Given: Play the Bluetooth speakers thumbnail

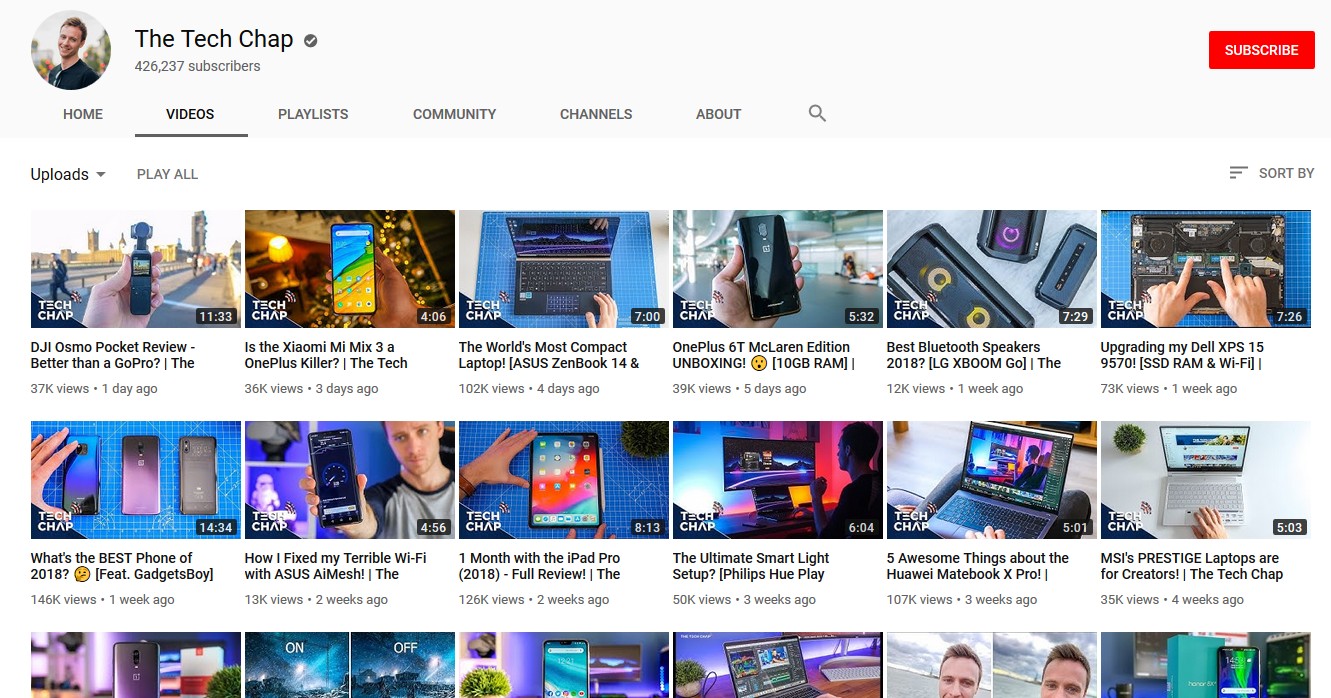Looking at the screenshot, I should point(992,269).
